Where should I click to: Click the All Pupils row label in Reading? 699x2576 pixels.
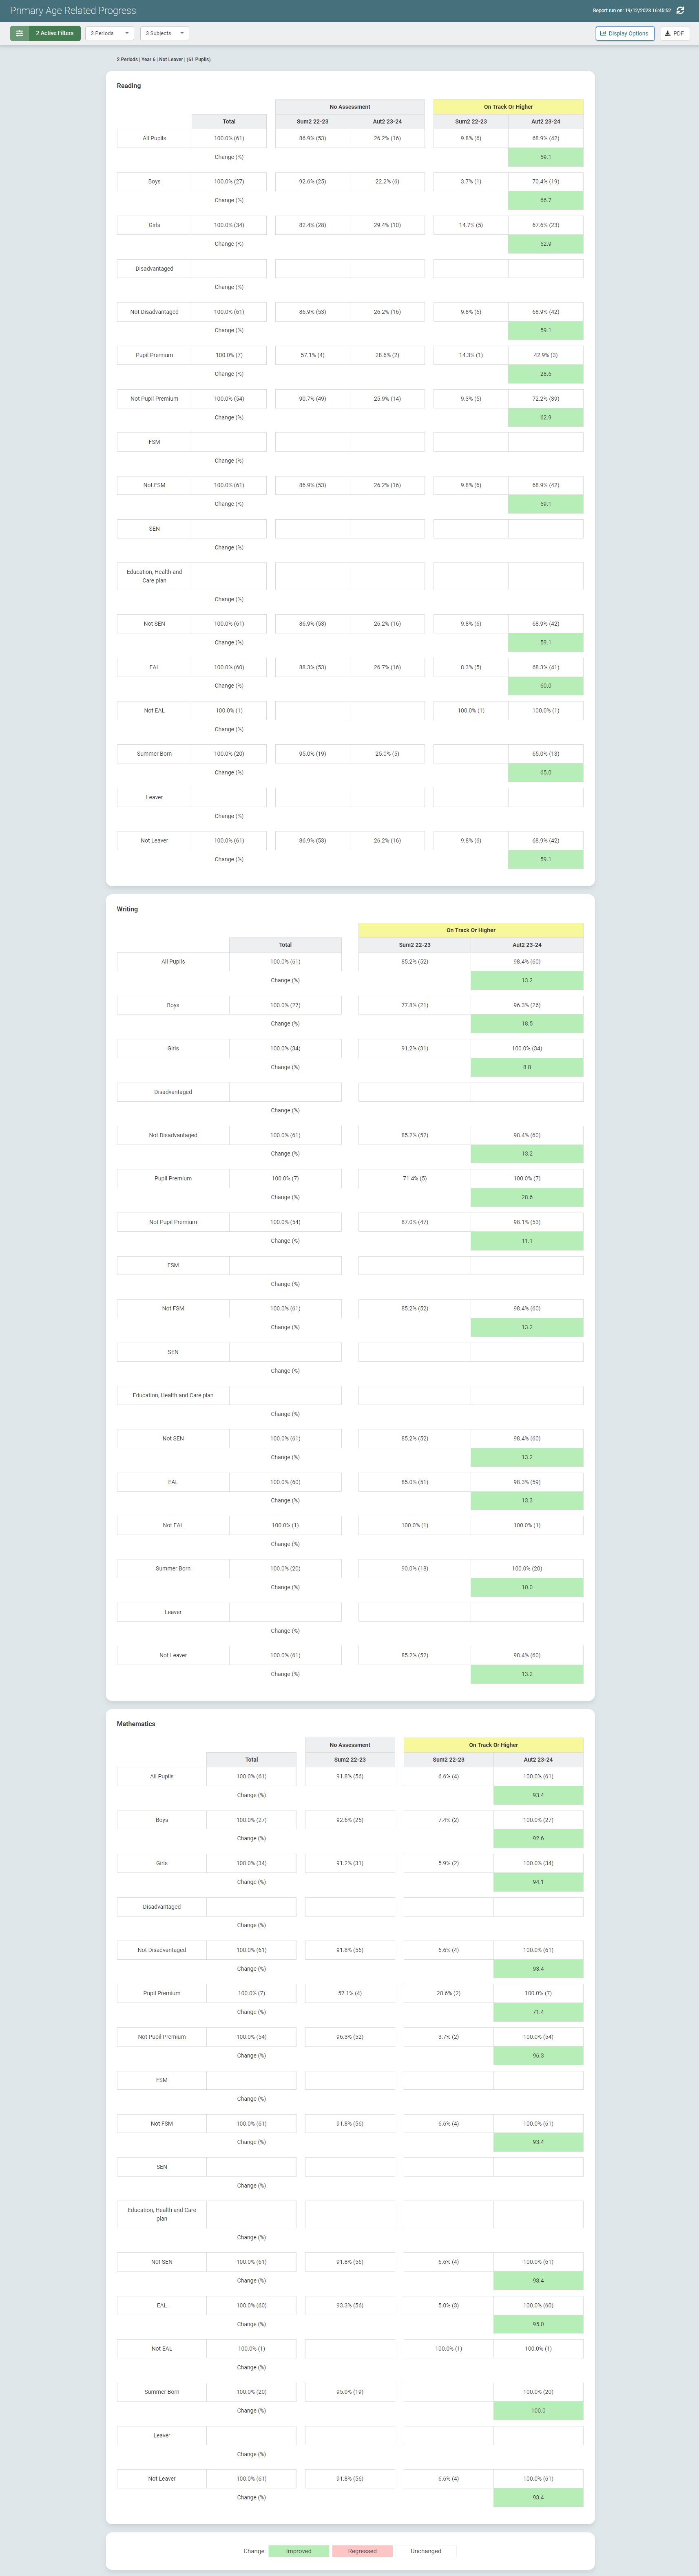point(155,139)
